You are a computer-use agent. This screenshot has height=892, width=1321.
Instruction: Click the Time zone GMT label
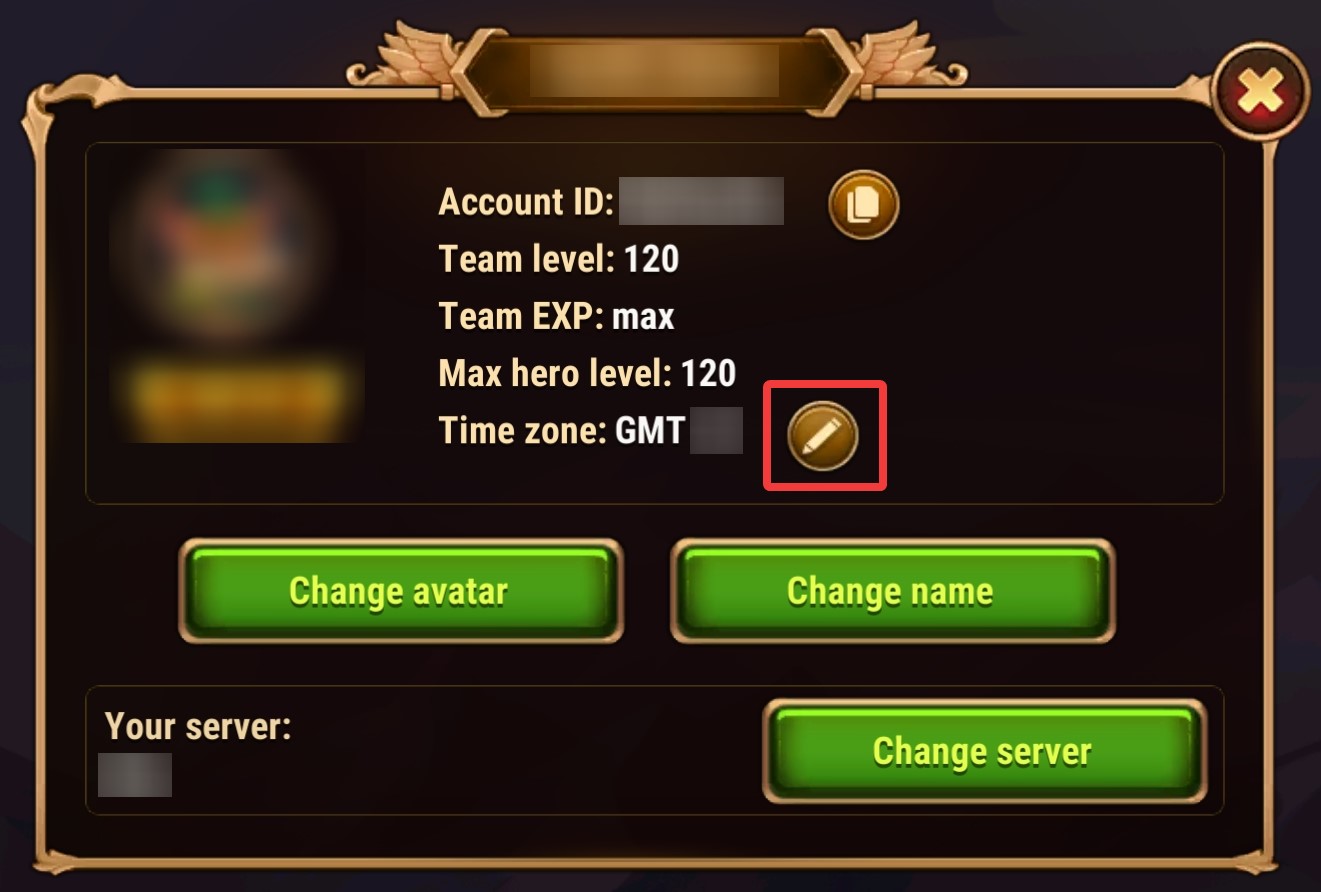pos(561,431)
